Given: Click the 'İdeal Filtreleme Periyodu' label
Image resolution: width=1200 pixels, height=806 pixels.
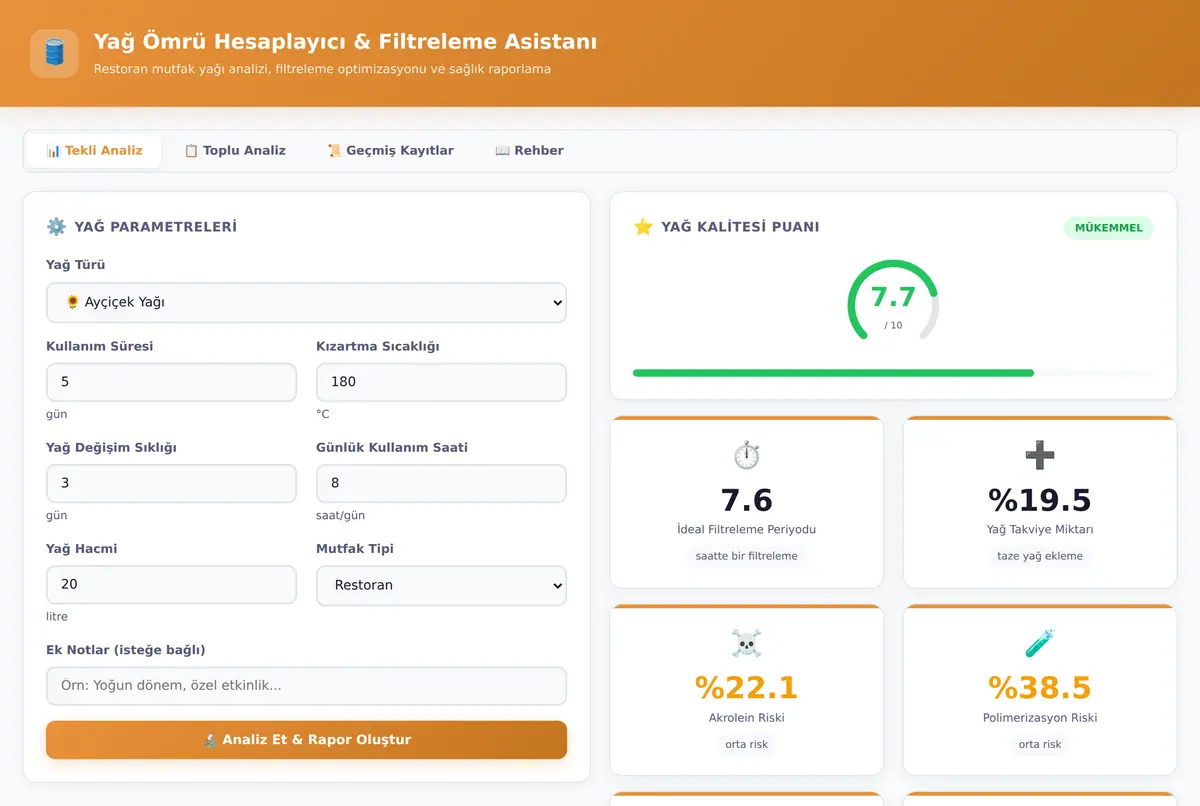Looking at the screenshot, I should [746, 530].
